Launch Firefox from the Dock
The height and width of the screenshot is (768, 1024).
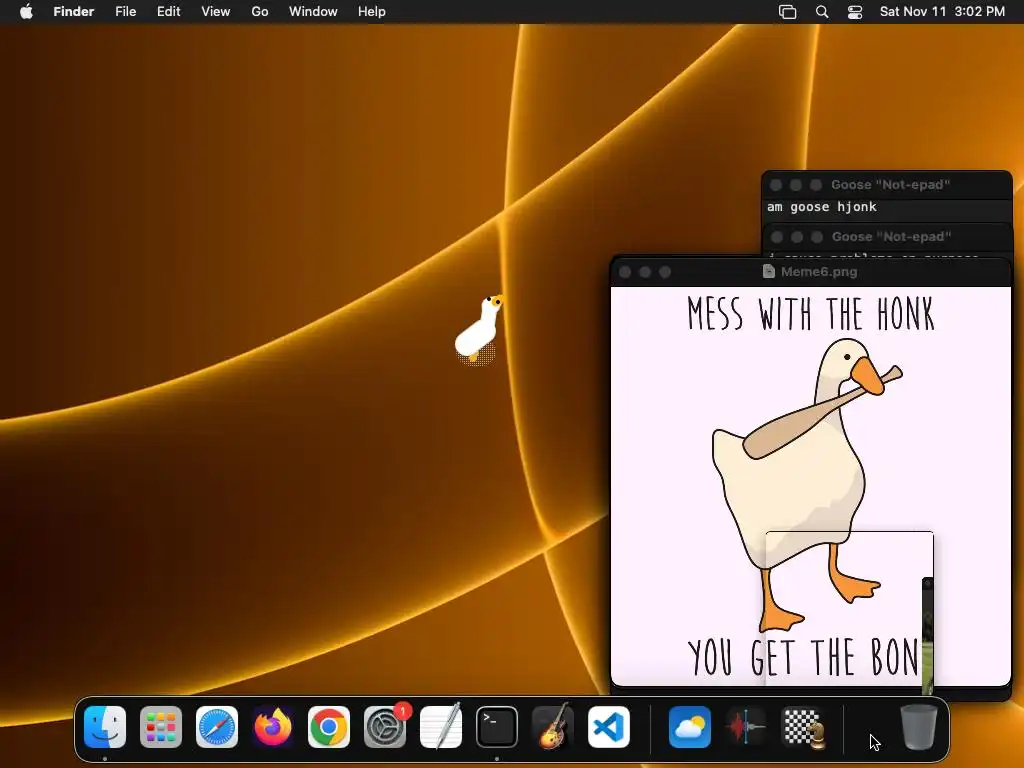pos(273,727)
